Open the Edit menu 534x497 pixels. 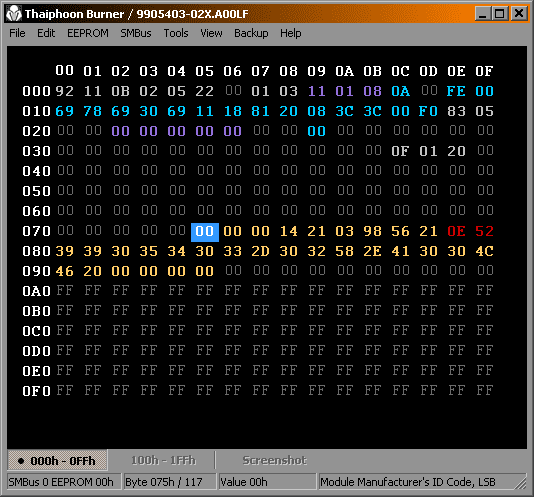[x=46, y=33]
